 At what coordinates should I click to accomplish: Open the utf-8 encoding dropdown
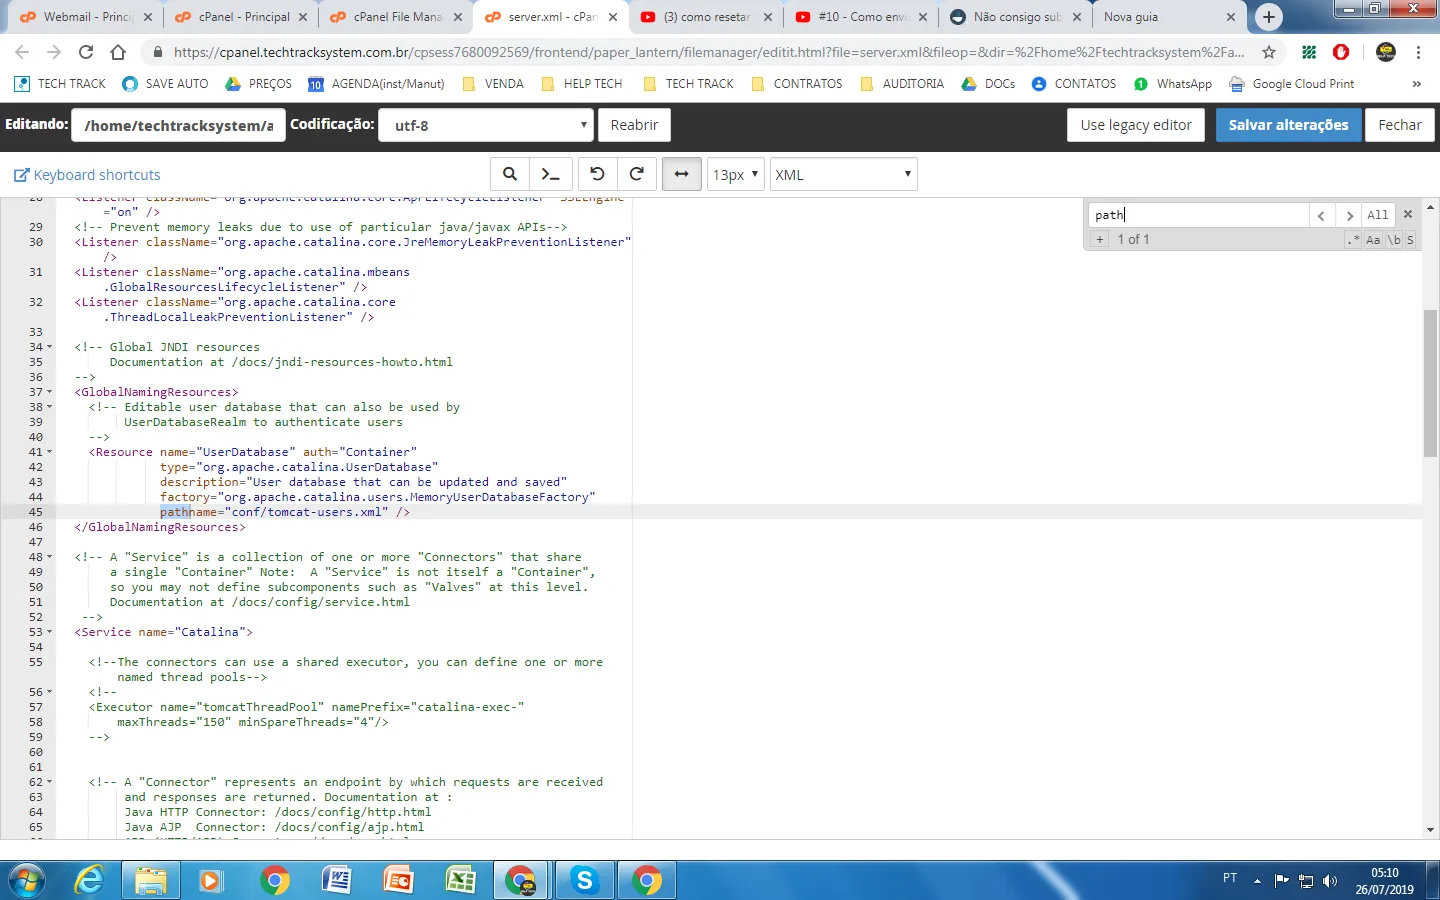[487, 125]
